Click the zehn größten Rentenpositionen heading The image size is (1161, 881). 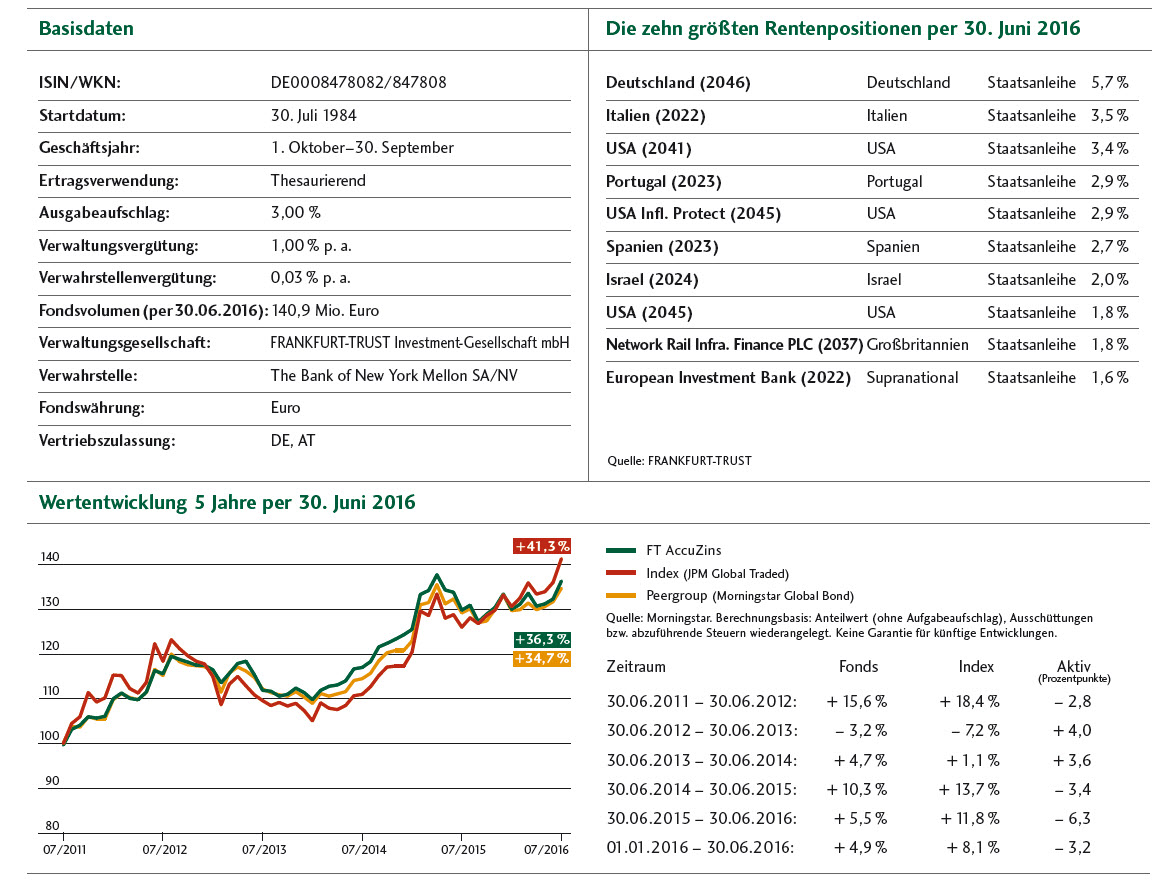(843, 29)
